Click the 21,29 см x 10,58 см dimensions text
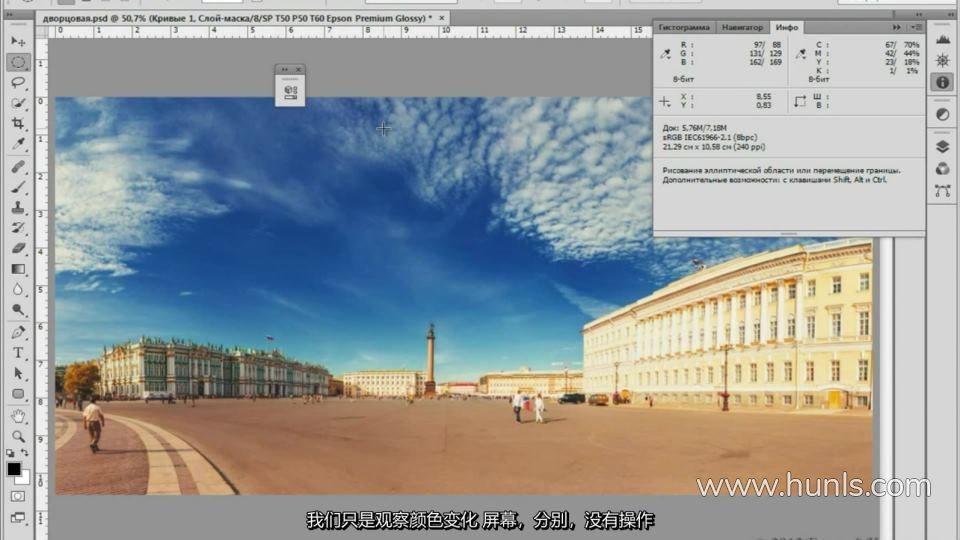 (713, 147)
